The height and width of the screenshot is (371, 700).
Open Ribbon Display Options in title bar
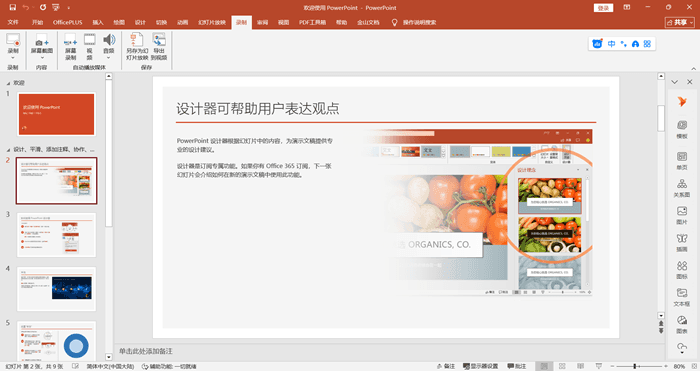(627, 8)
